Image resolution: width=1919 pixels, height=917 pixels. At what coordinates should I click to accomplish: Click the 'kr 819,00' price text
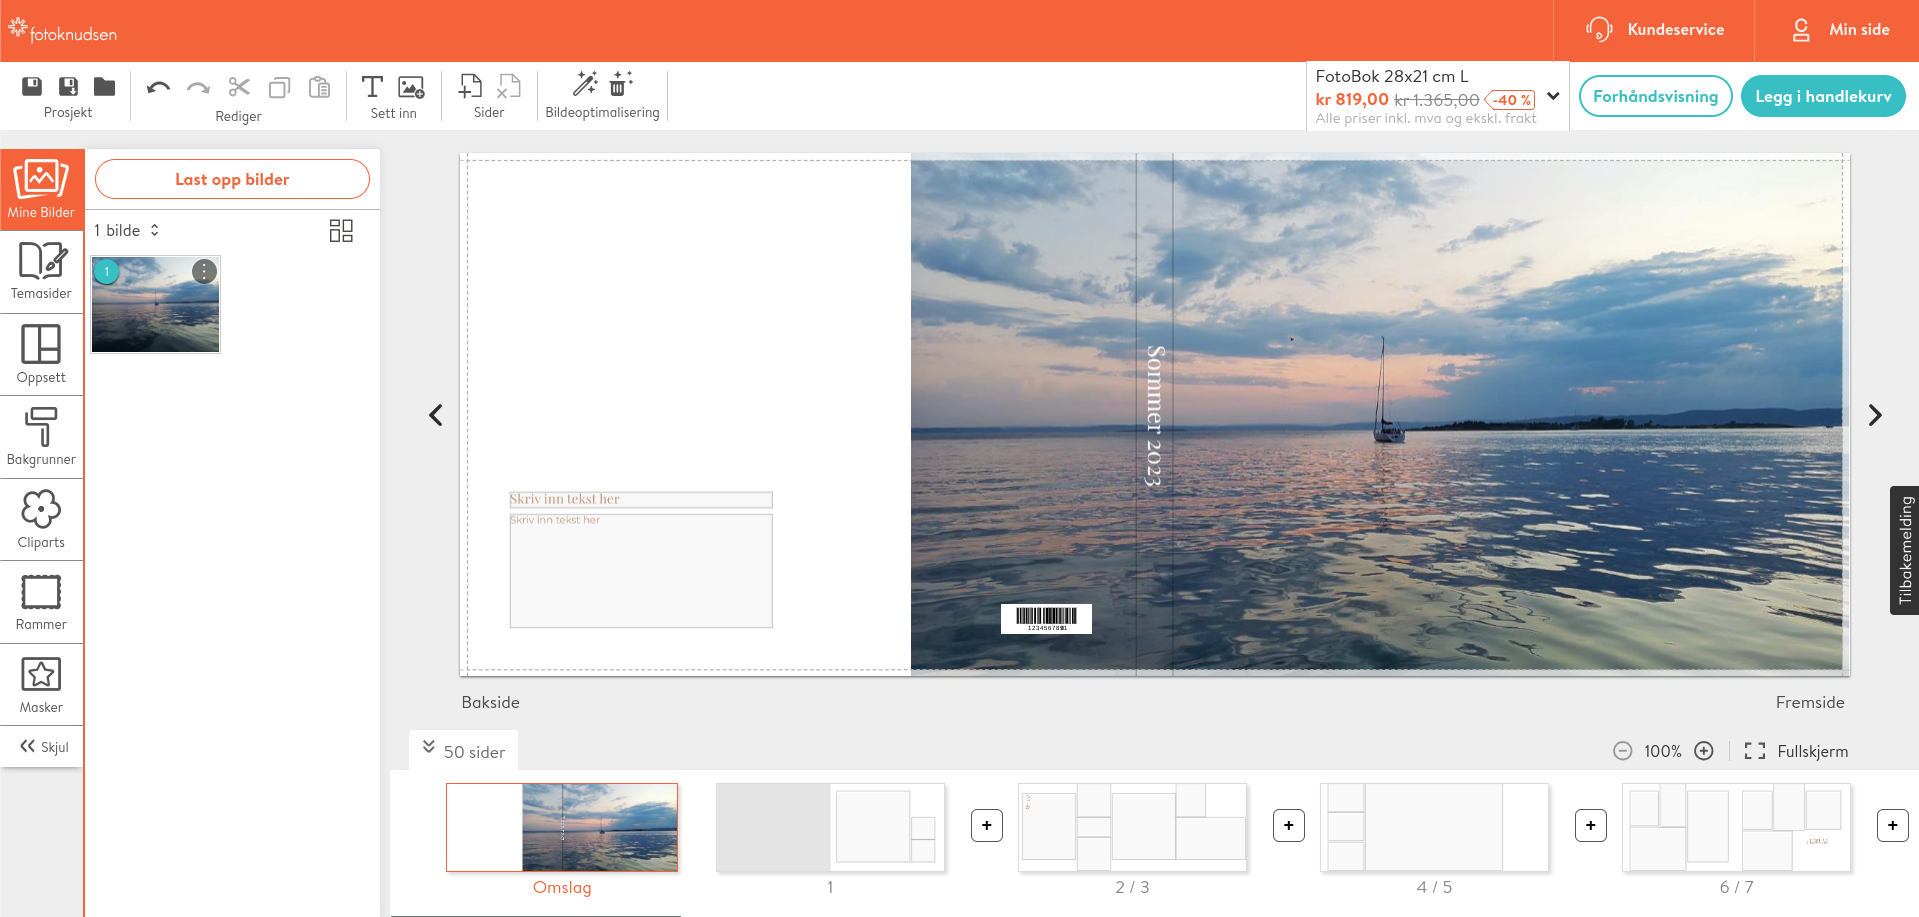[x=1352, y=99]
